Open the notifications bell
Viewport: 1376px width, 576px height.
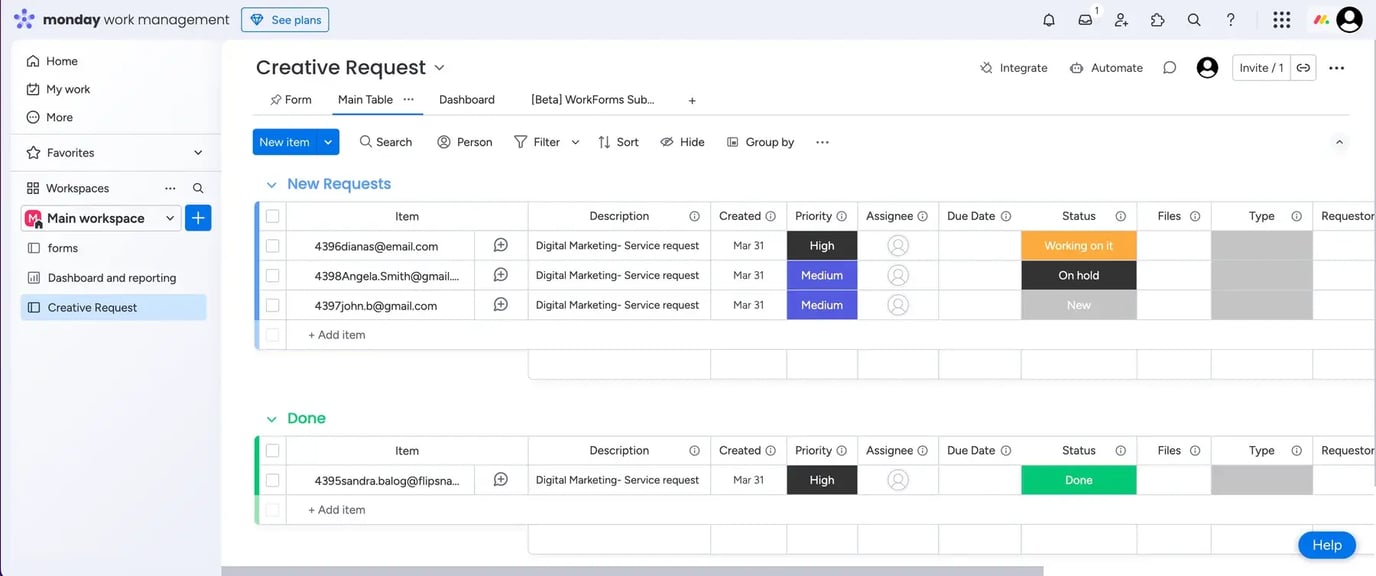[1049, 20]
